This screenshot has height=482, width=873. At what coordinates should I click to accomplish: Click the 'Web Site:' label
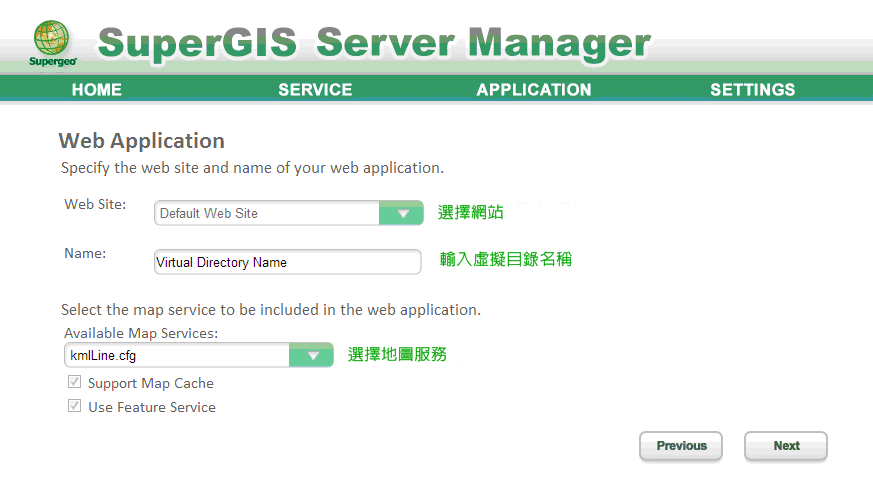click(x=95, y=204)
